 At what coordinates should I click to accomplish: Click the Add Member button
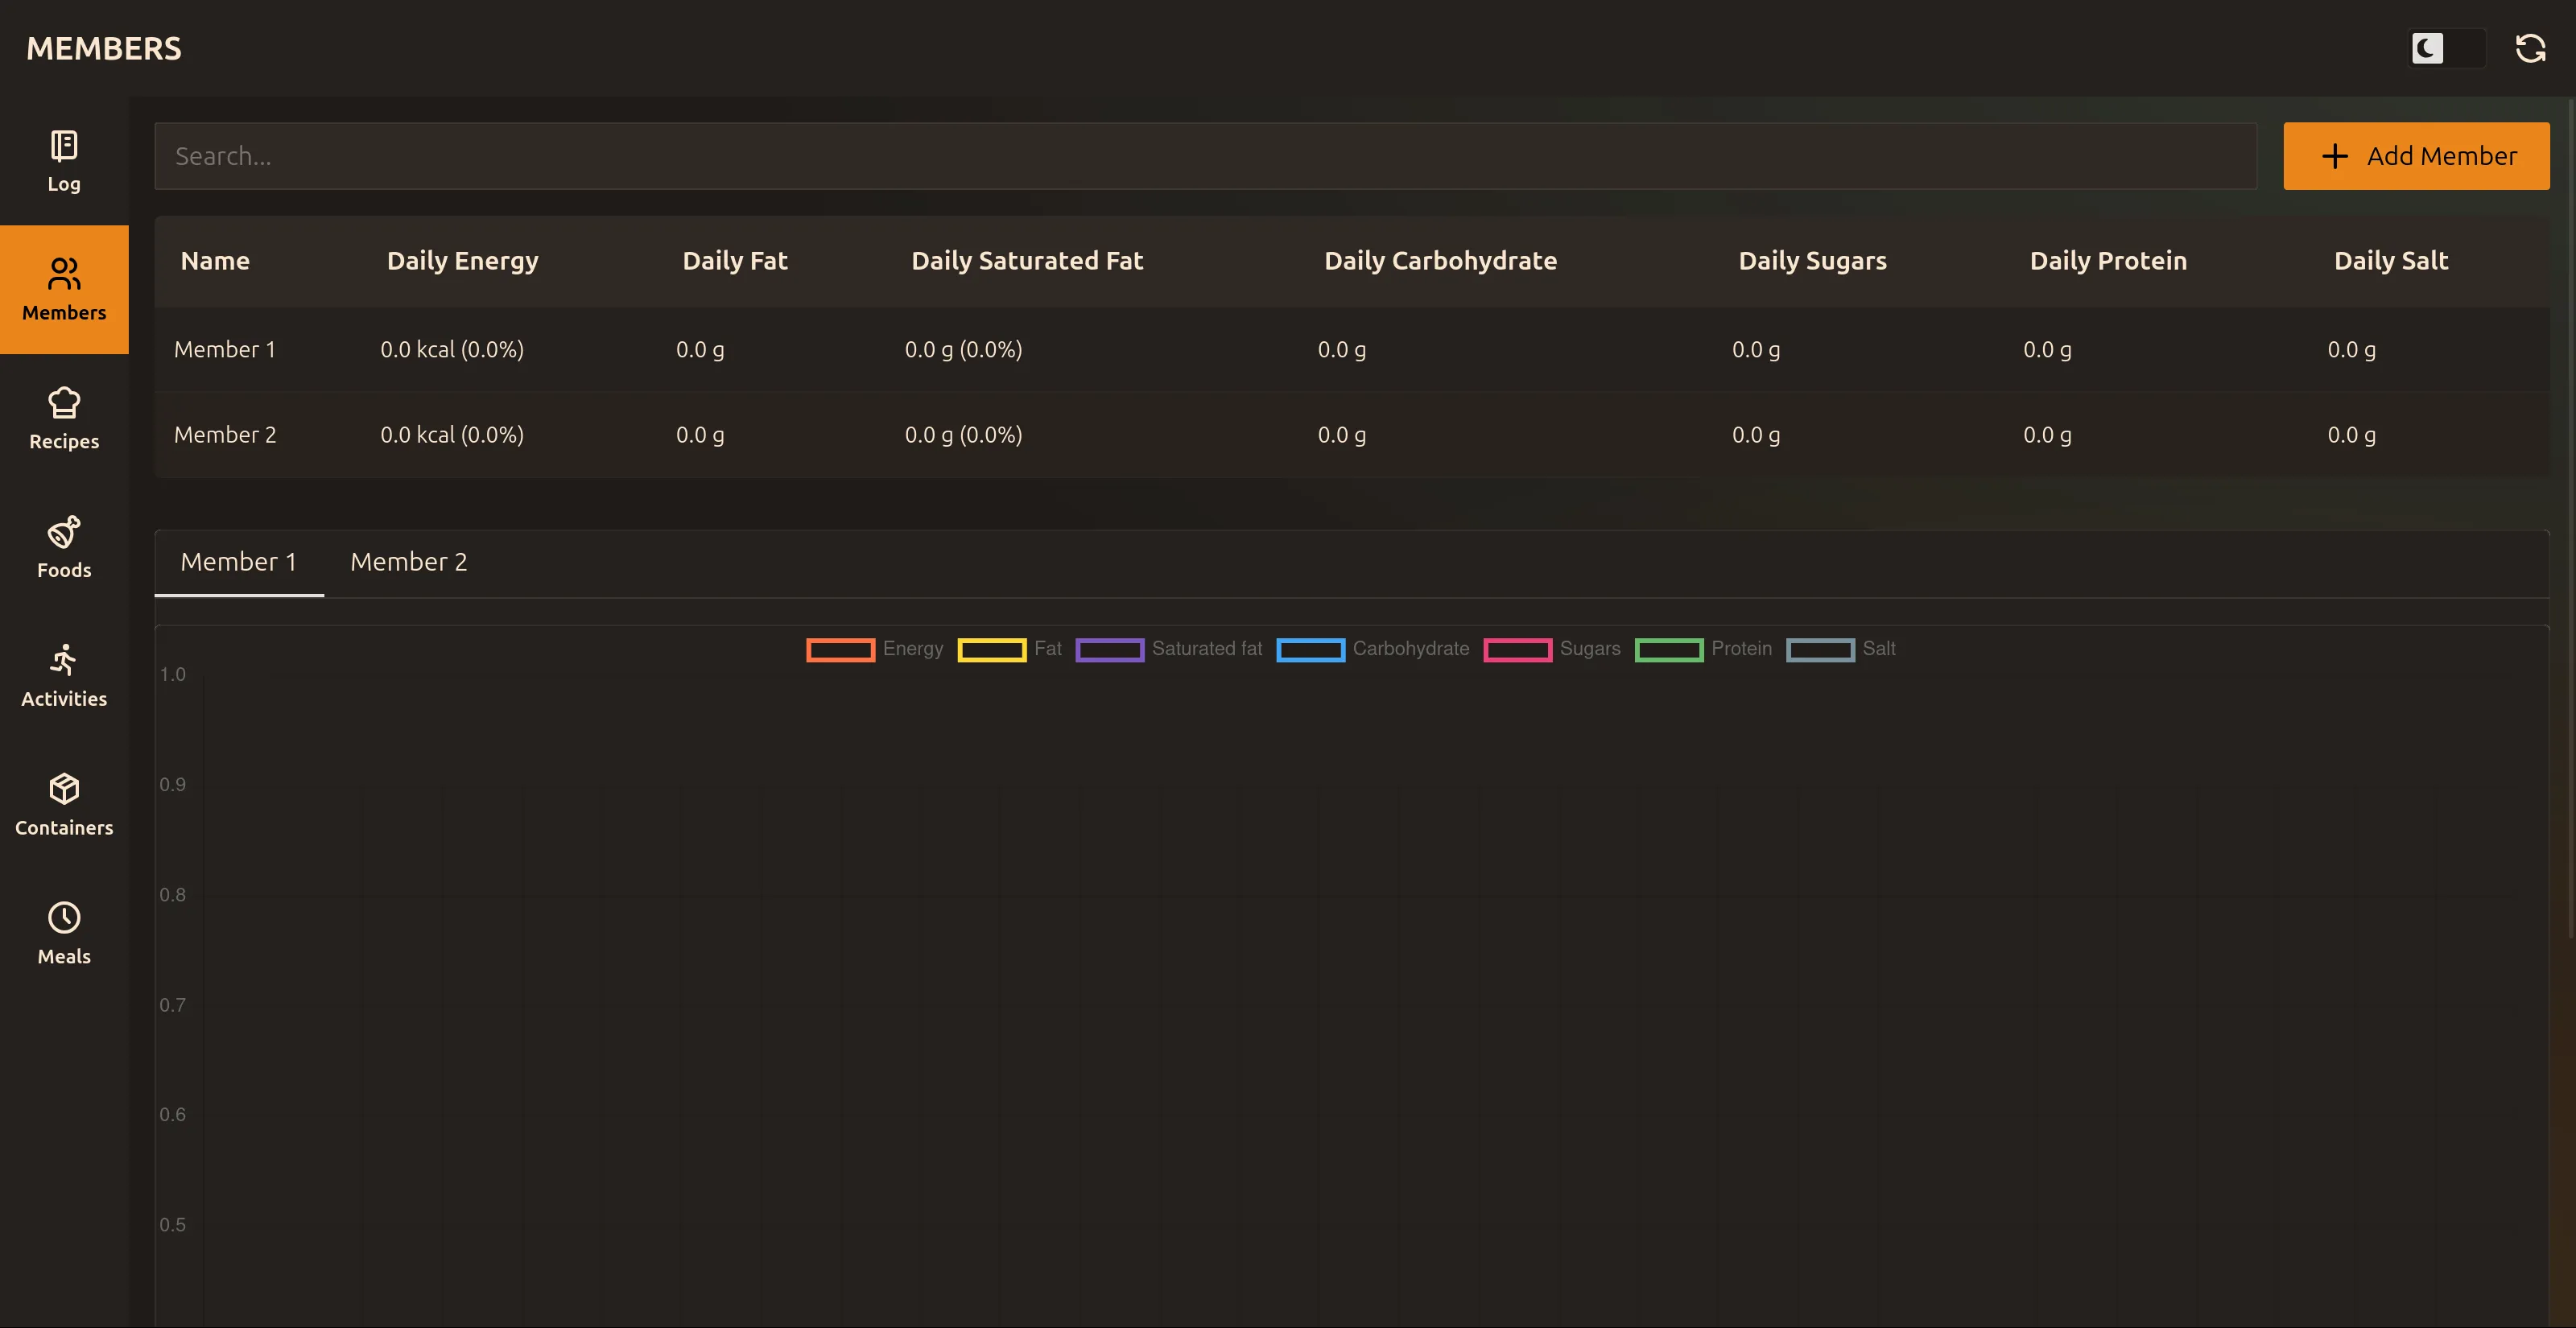pos(2415,156)
